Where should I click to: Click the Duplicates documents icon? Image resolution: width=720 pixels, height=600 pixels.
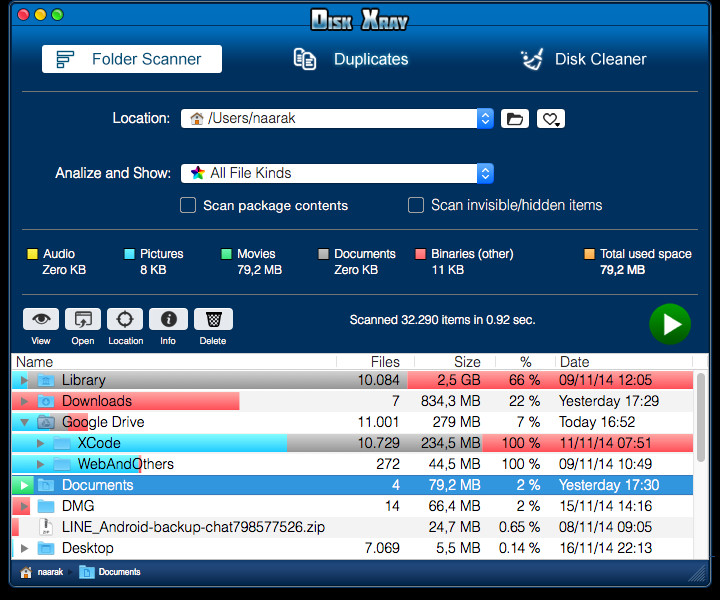click(x=305, y=59)
